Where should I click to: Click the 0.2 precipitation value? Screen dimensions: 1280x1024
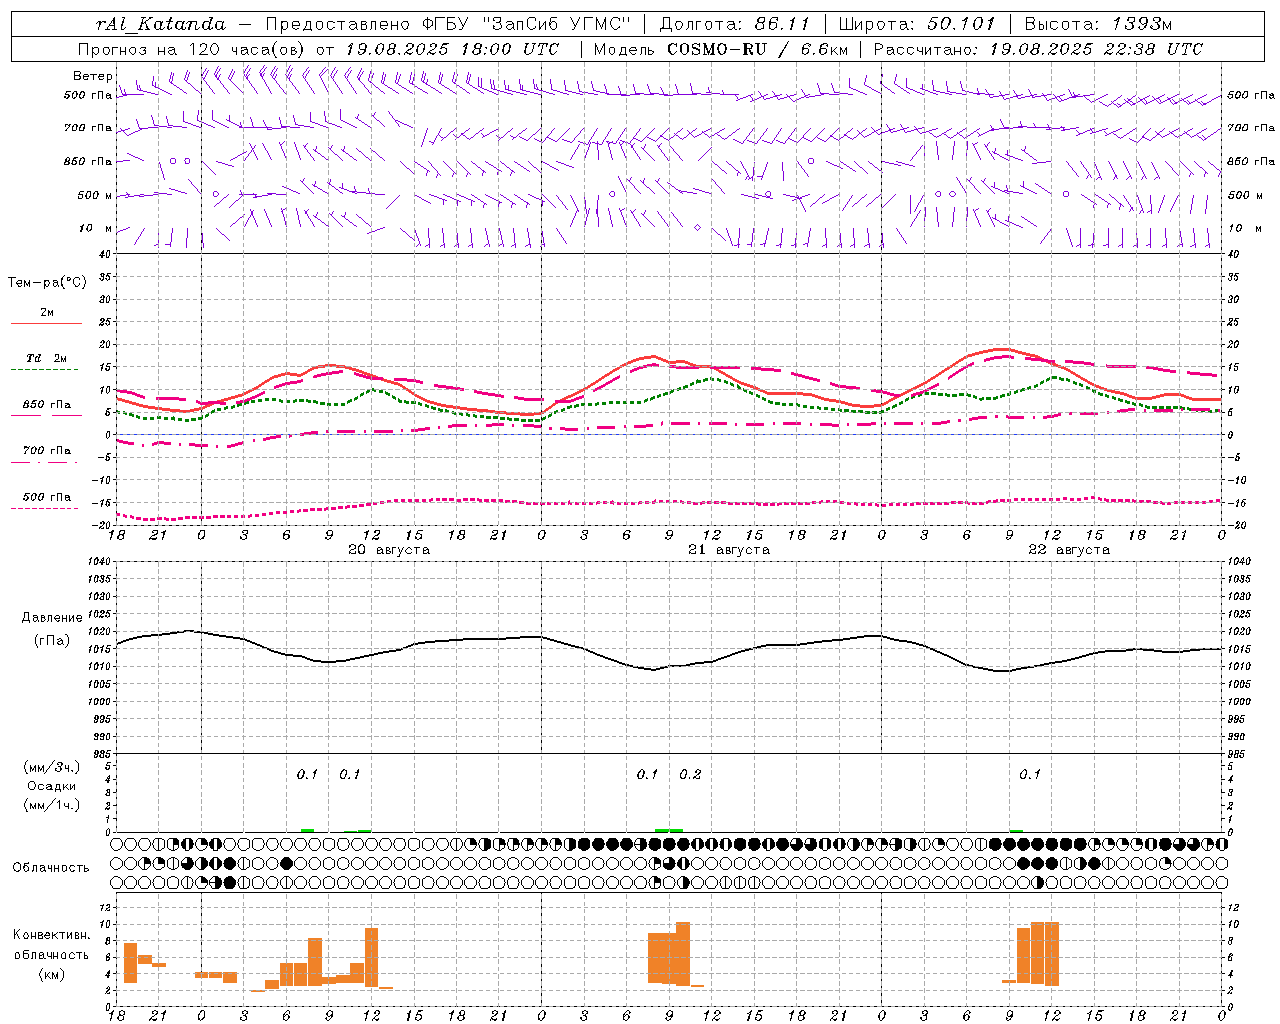[x=690, y=775]
